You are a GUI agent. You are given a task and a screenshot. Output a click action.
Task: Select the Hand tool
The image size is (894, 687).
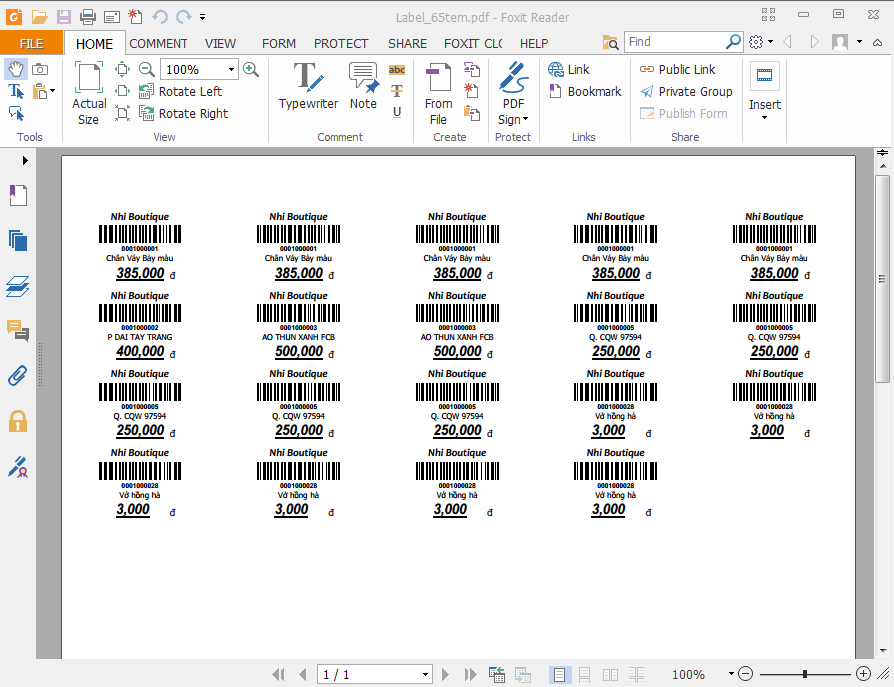16,69
